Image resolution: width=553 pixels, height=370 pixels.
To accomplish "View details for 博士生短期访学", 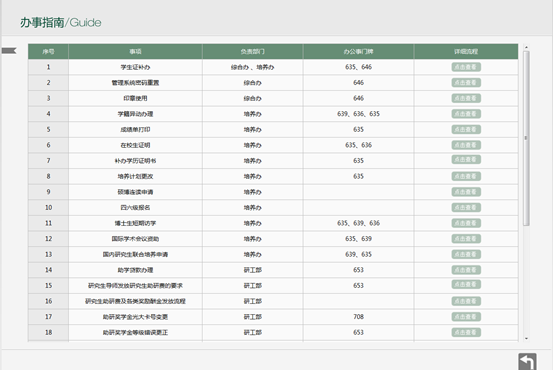I will [466, 223].
